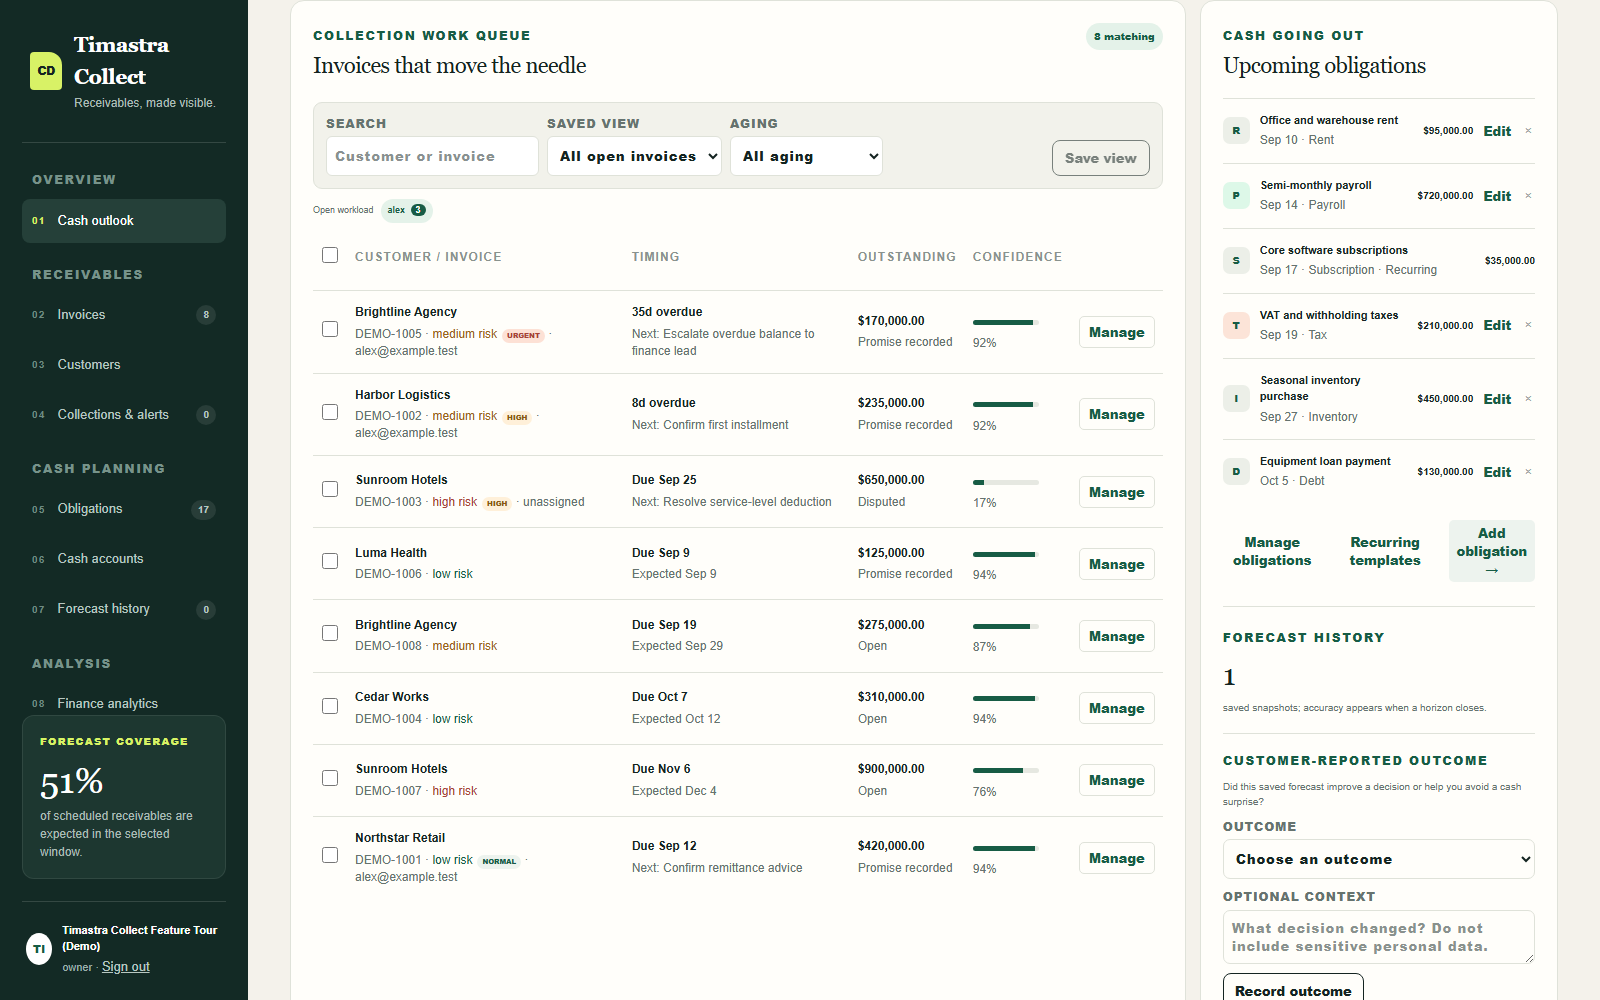Manage the Luma Health invoice
Image resolution: width=1600 pixels, height=1000 pixels.
click(x=1116, y=564)
